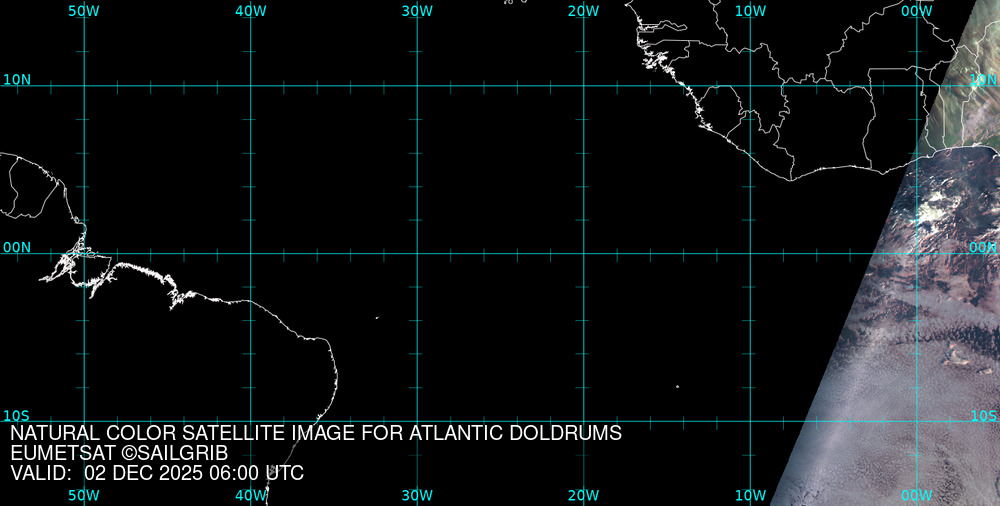Image resolution: width=1000 pixels, height=506 pixels.
Task: Click the Fernando de Noronha island dot off Brazil
Action: (377, 318)
